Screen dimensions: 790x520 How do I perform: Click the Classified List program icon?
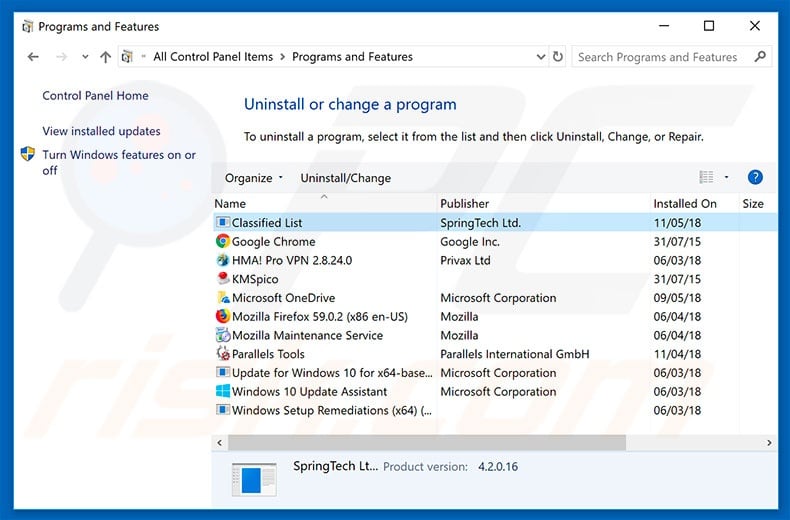pos(223,222)
